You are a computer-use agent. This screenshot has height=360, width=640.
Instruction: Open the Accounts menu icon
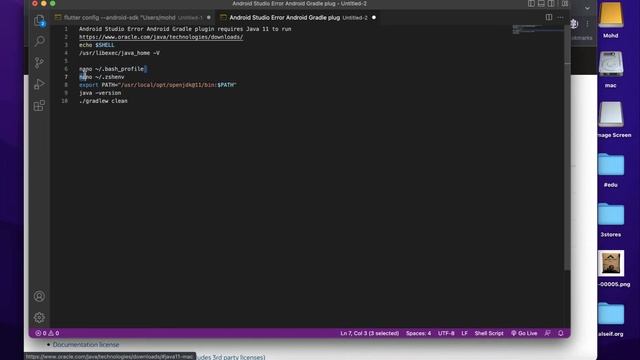39,296
